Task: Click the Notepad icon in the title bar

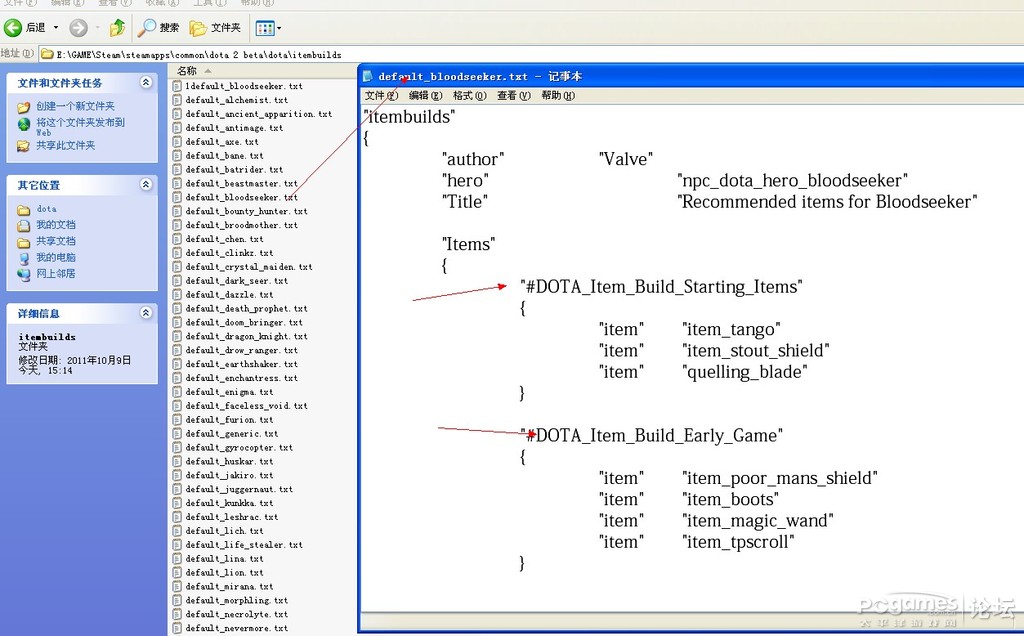Action: (x=368, y=77)
